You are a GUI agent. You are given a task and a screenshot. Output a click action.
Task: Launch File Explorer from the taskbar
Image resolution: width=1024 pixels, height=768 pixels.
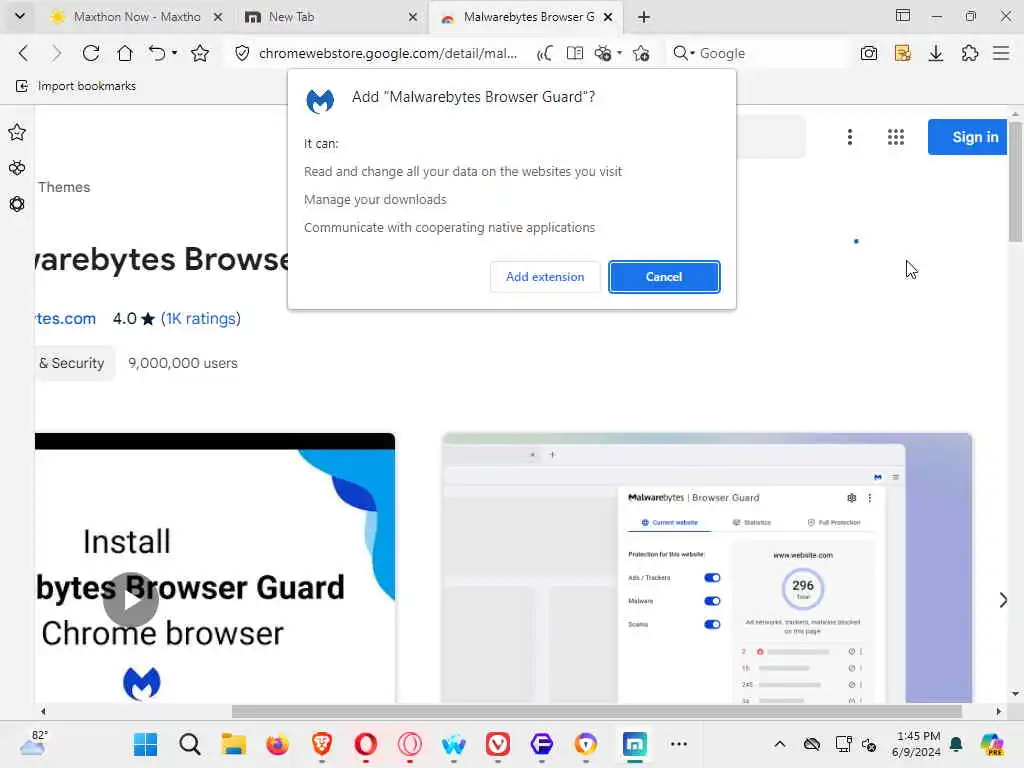[x=233, y=744]
